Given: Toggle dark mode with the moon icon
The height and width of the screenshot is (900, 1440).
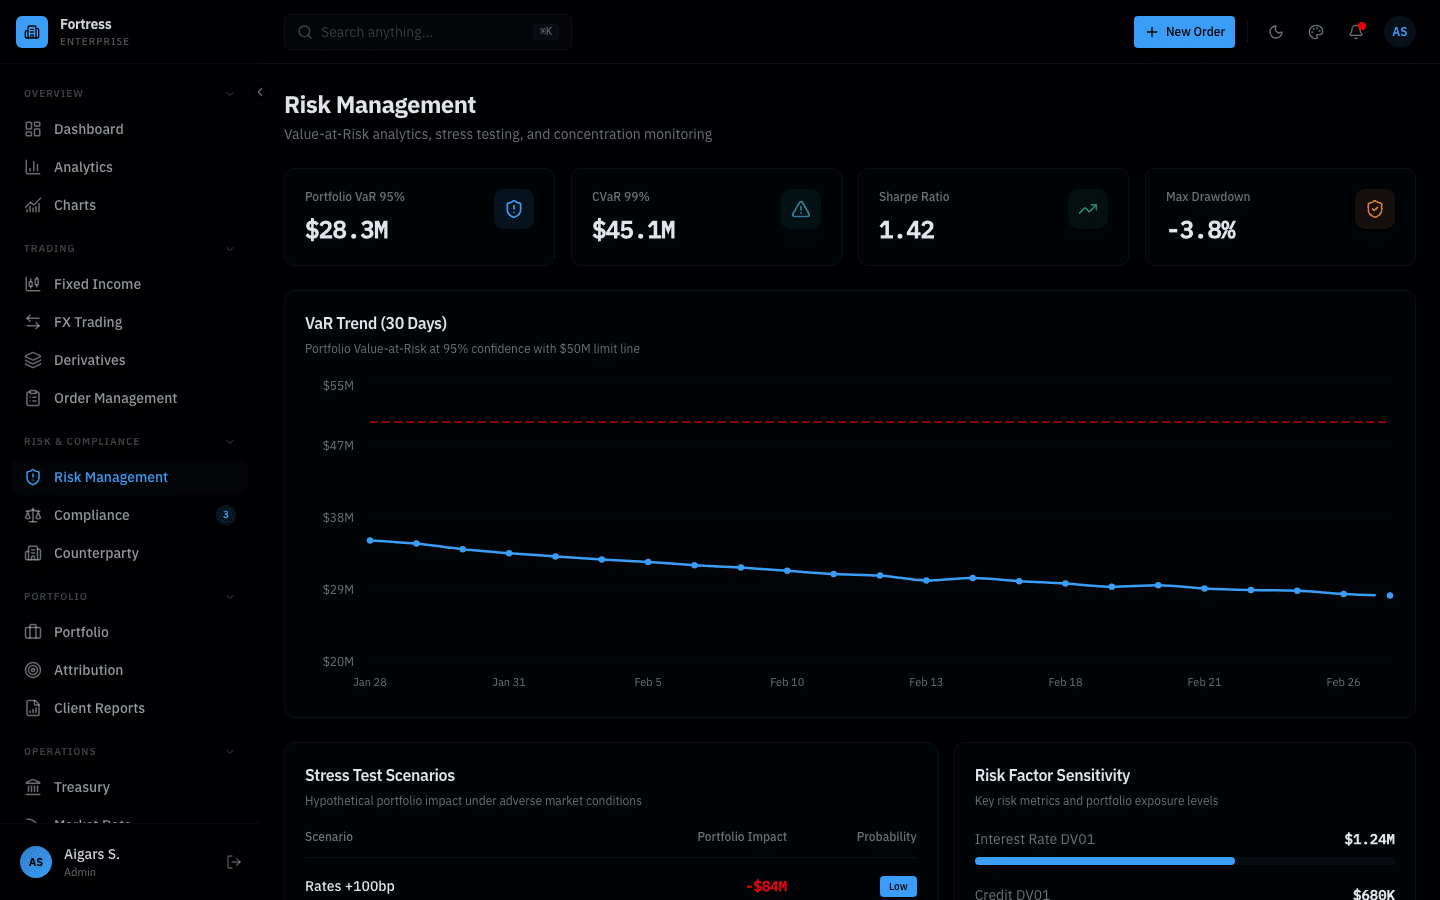Looking at the screenshot, I should coord(1276,32).
